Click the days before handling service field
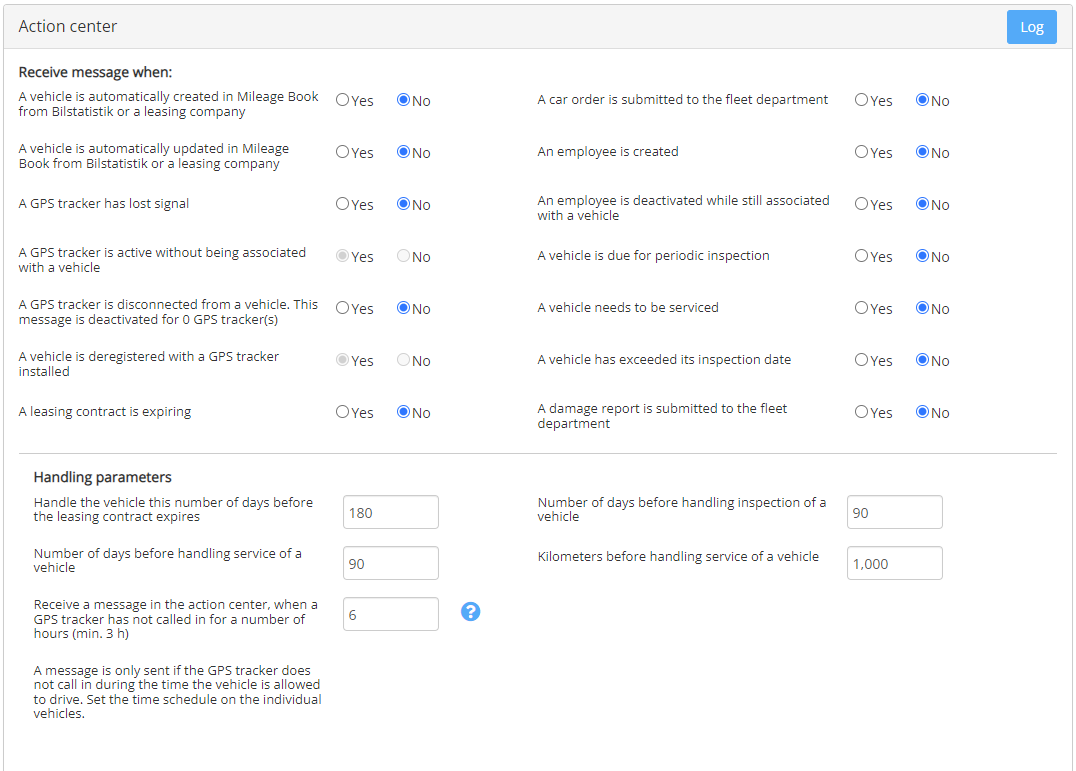The height and width of the screenshot is (771, 1076). click(390, 563)
